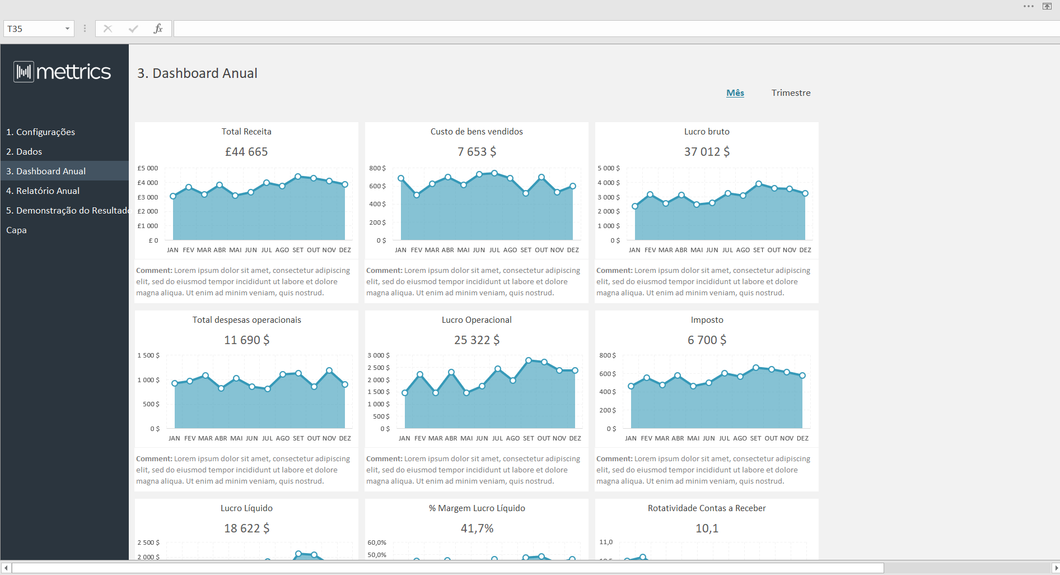
Task: Open the three-dots ribbon options icon
Action: pos(1028,6)
